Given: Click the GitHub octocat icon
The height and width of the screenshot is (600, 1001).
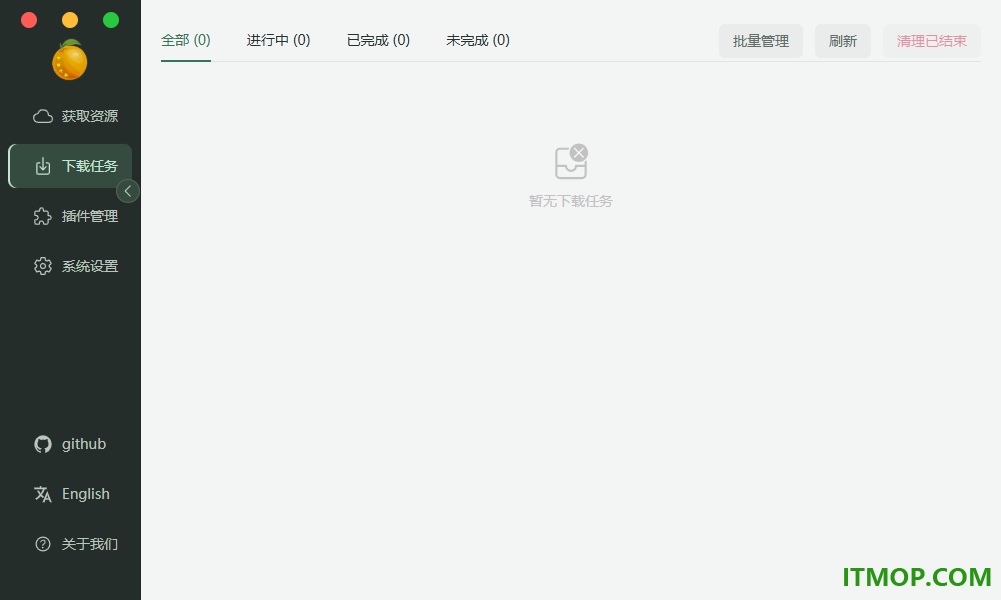Looking at the screenshot, I should coord(43,444).
